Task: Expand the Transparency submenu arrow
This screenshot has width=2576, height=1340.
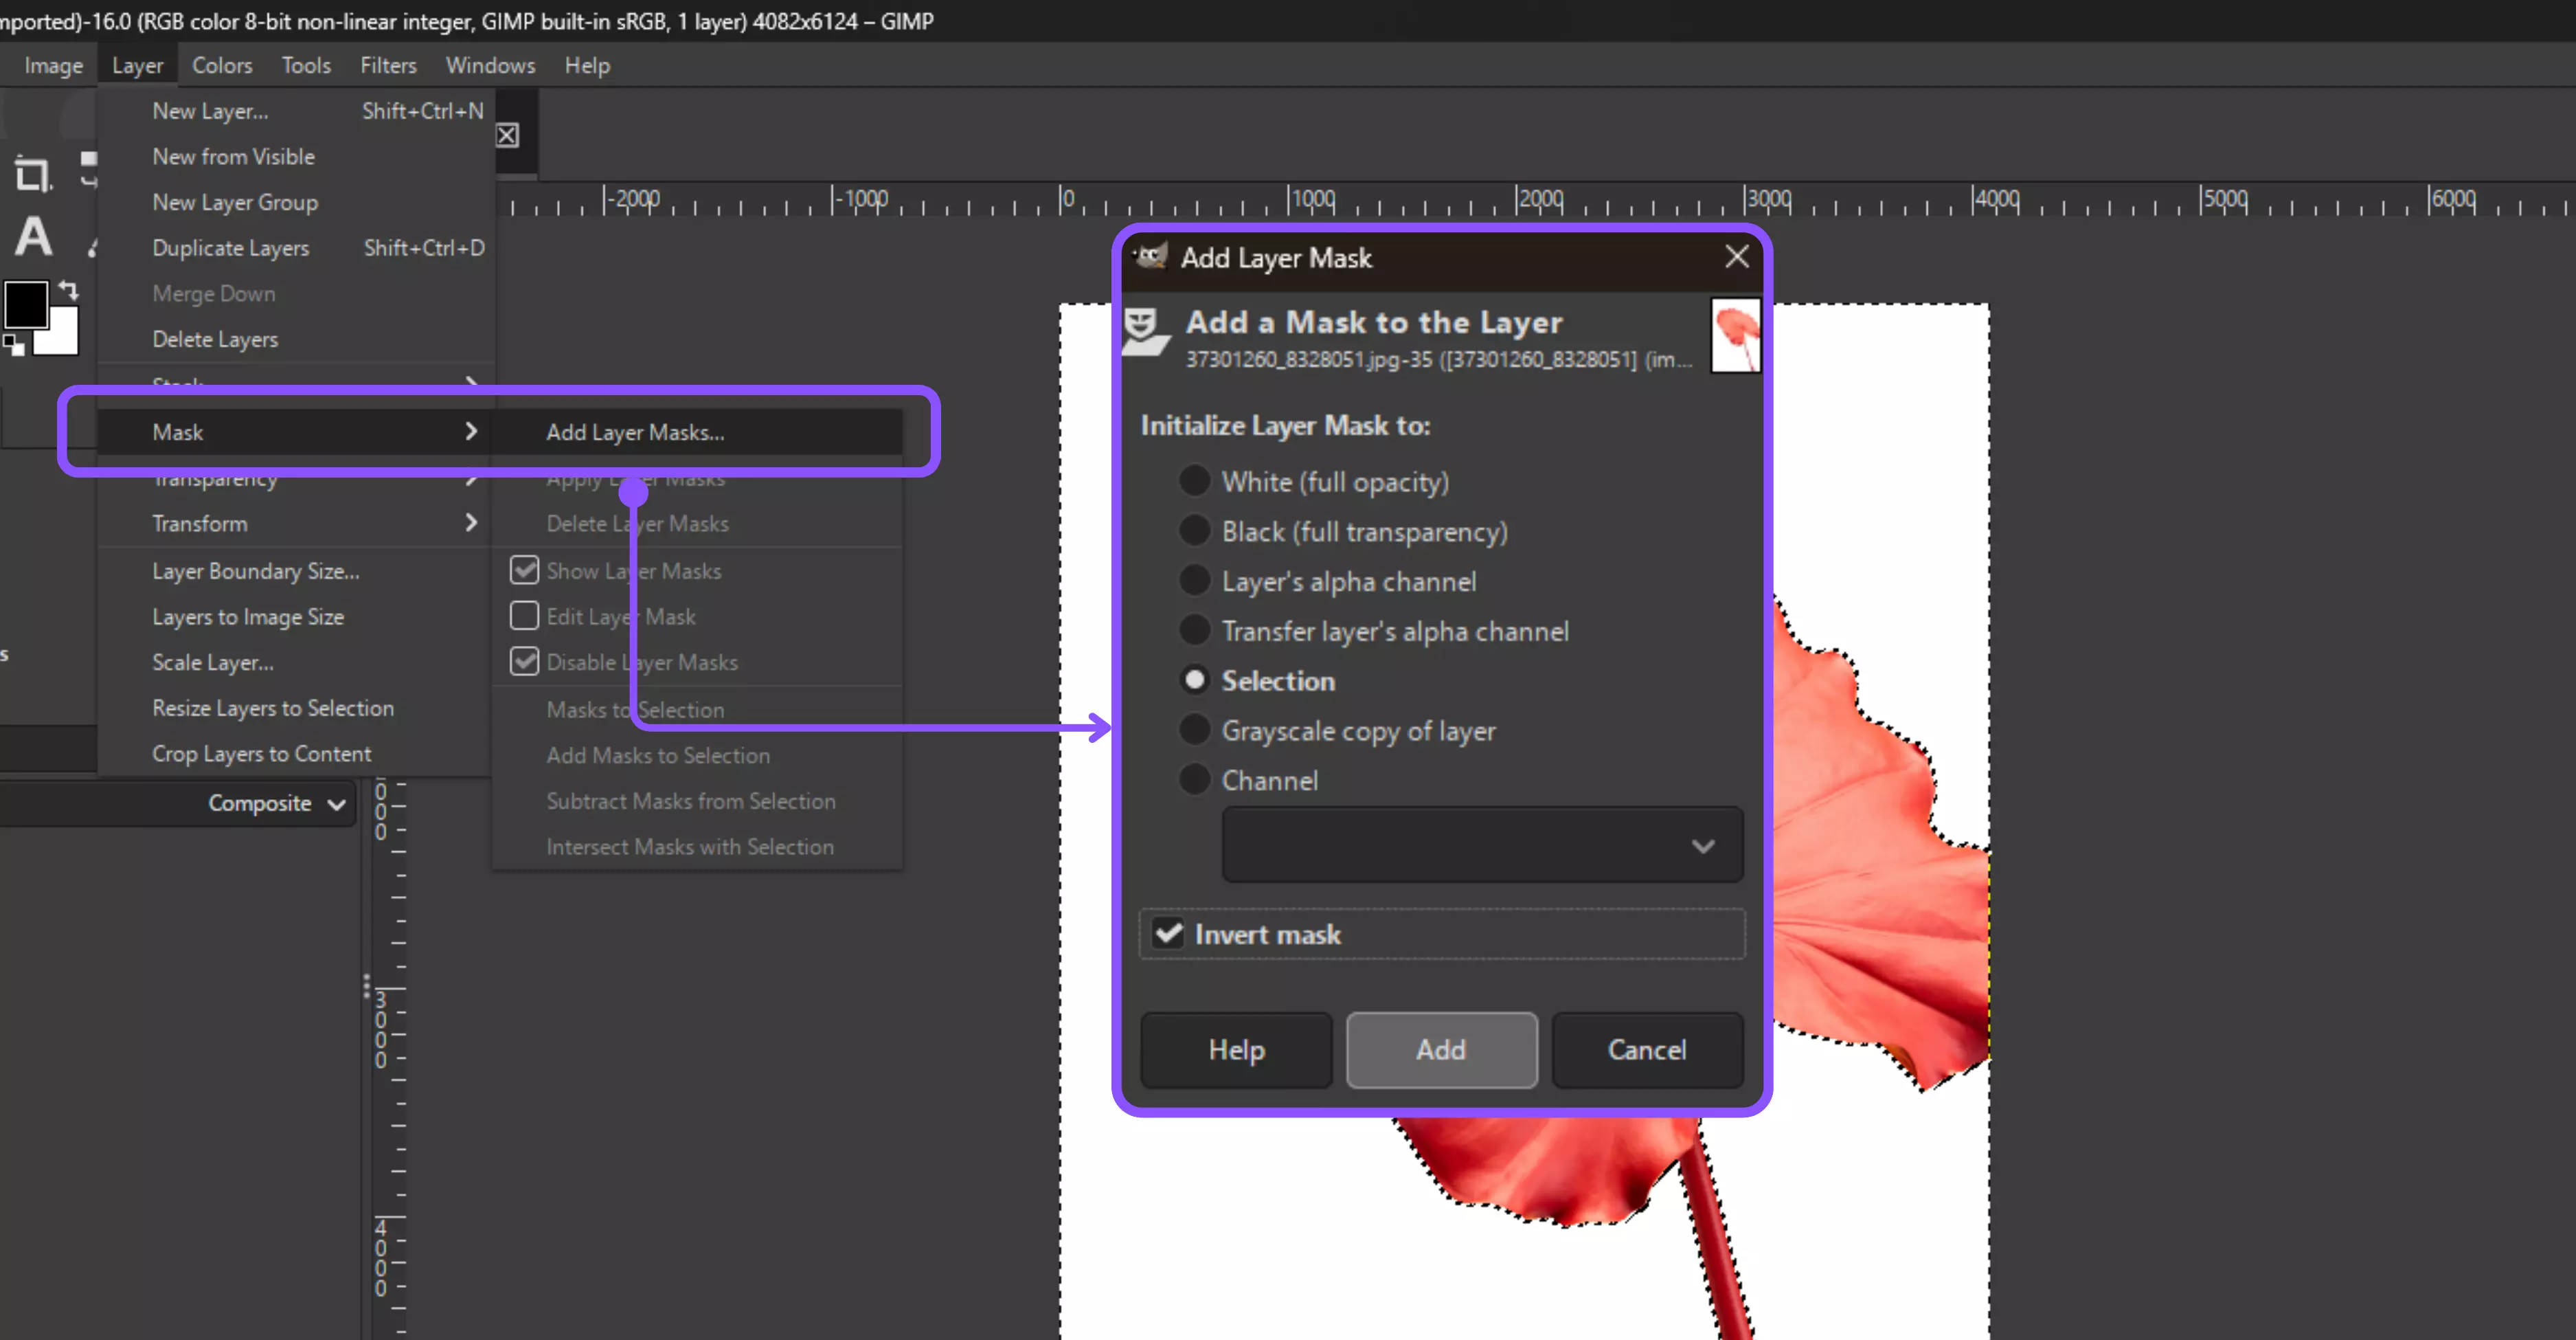Action: 471,481
